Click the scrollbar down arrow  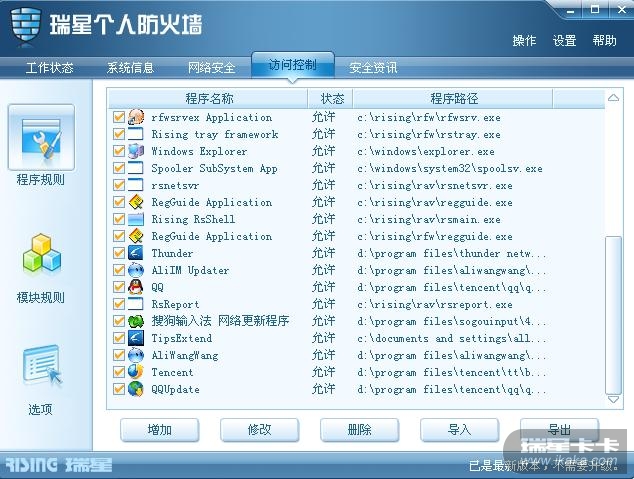coord(613,399)
